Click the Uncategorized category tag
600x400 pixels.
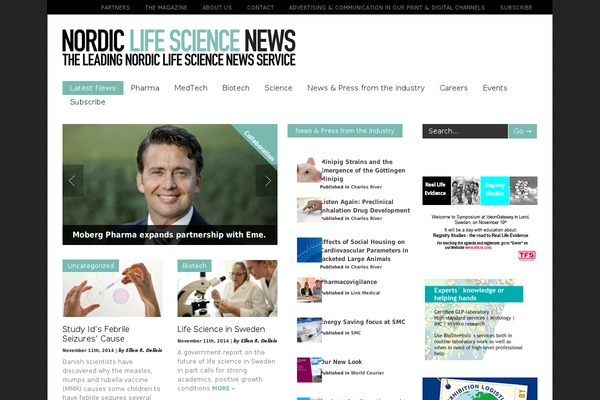click(91, 266)
